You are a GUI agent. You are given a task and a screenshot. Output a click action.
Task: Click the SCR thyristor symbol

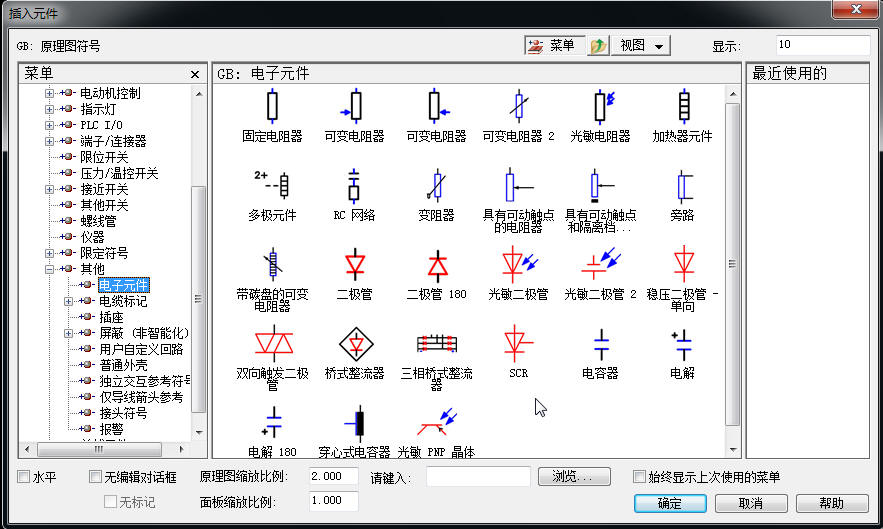coord(517,345)
